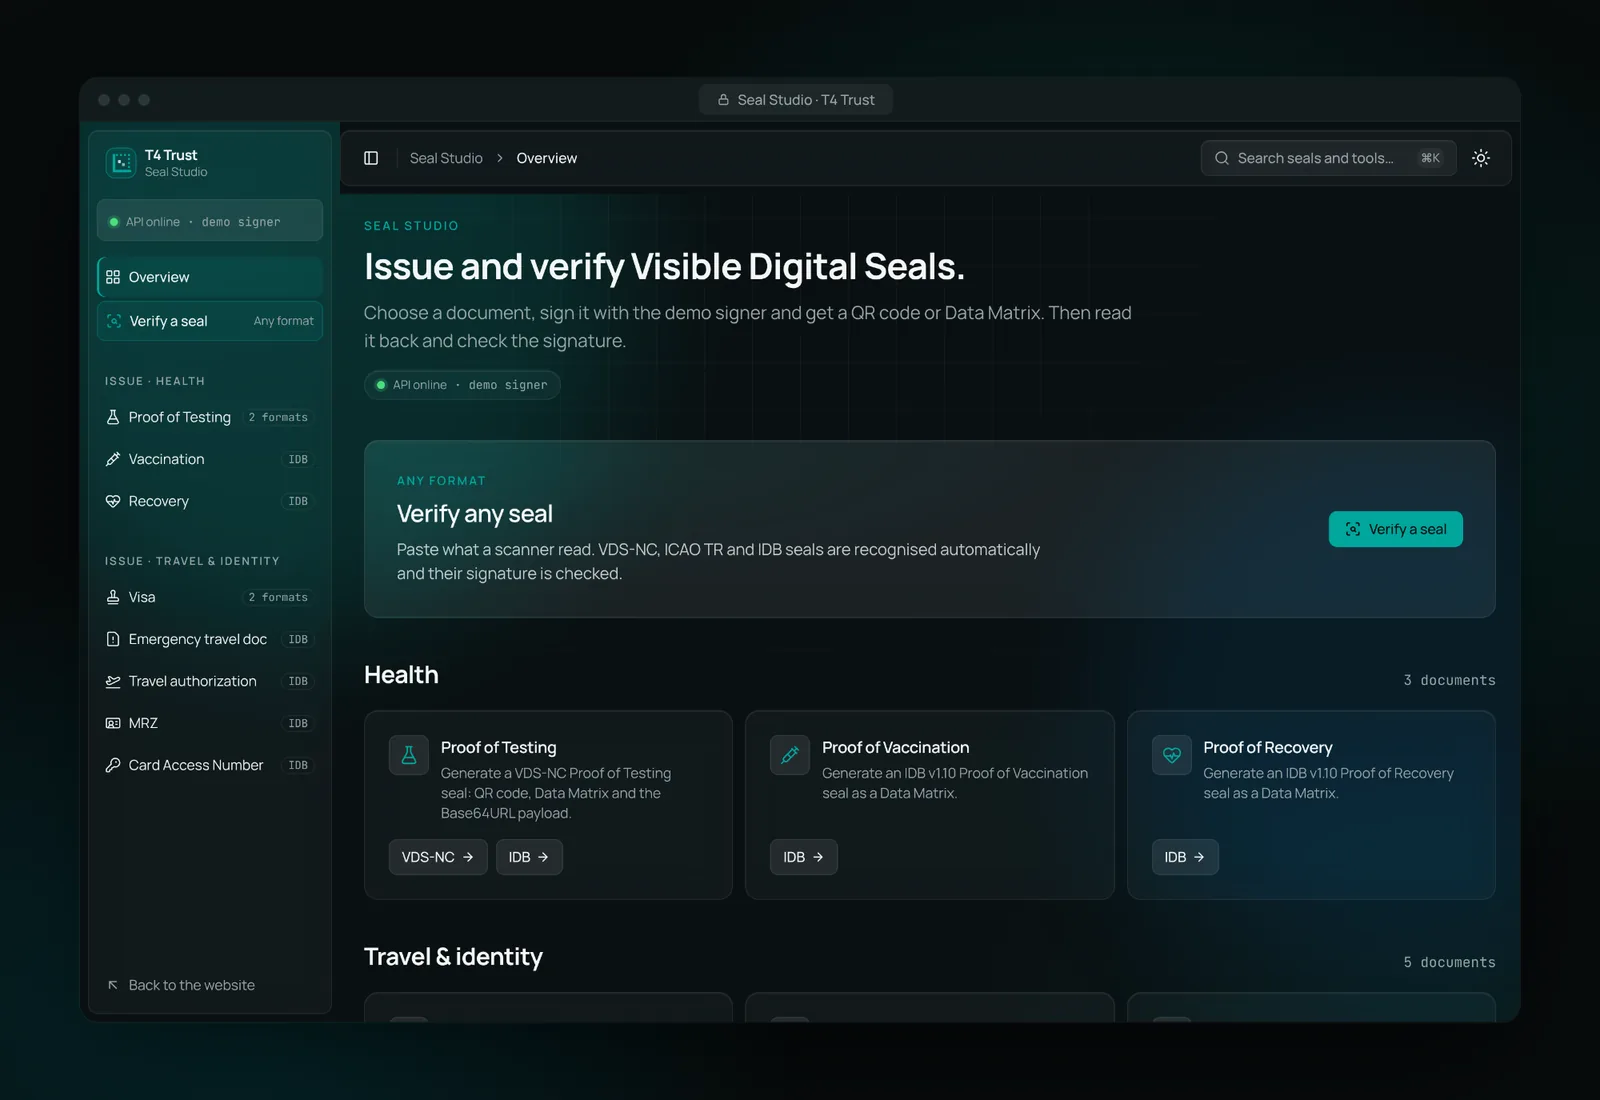1600x1100 pixels.
Task: Click the Proof of Vaccination card title
Action: 896,748
